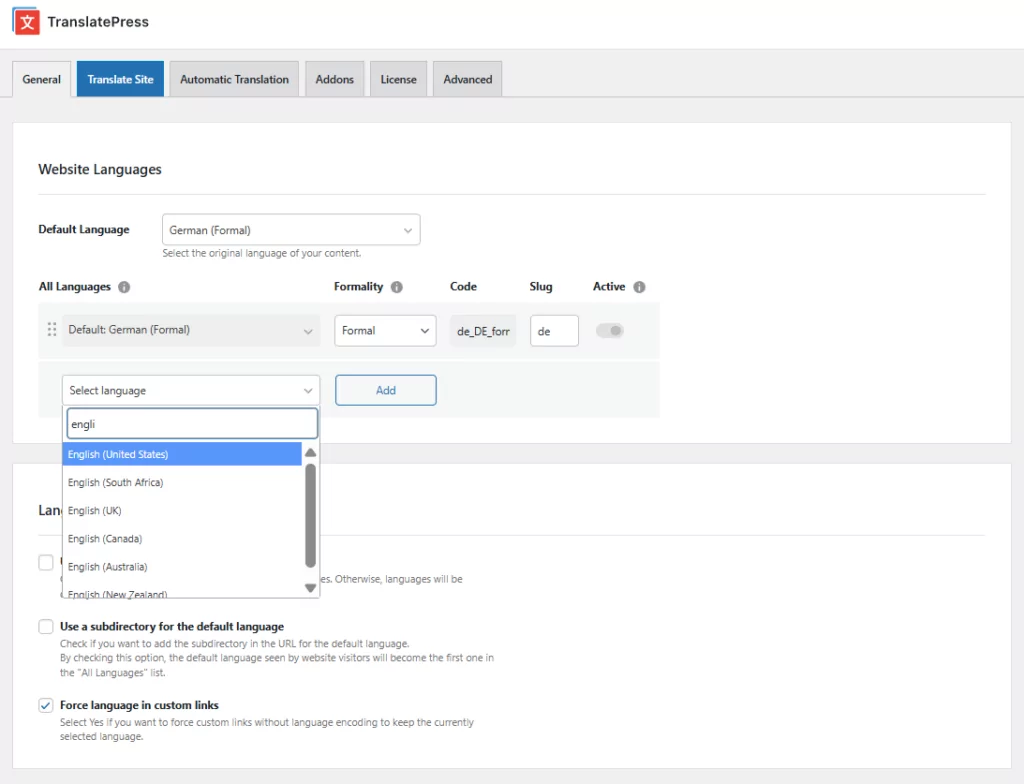
Task: Select English (United States) from list
Action: tap(182, 454)
